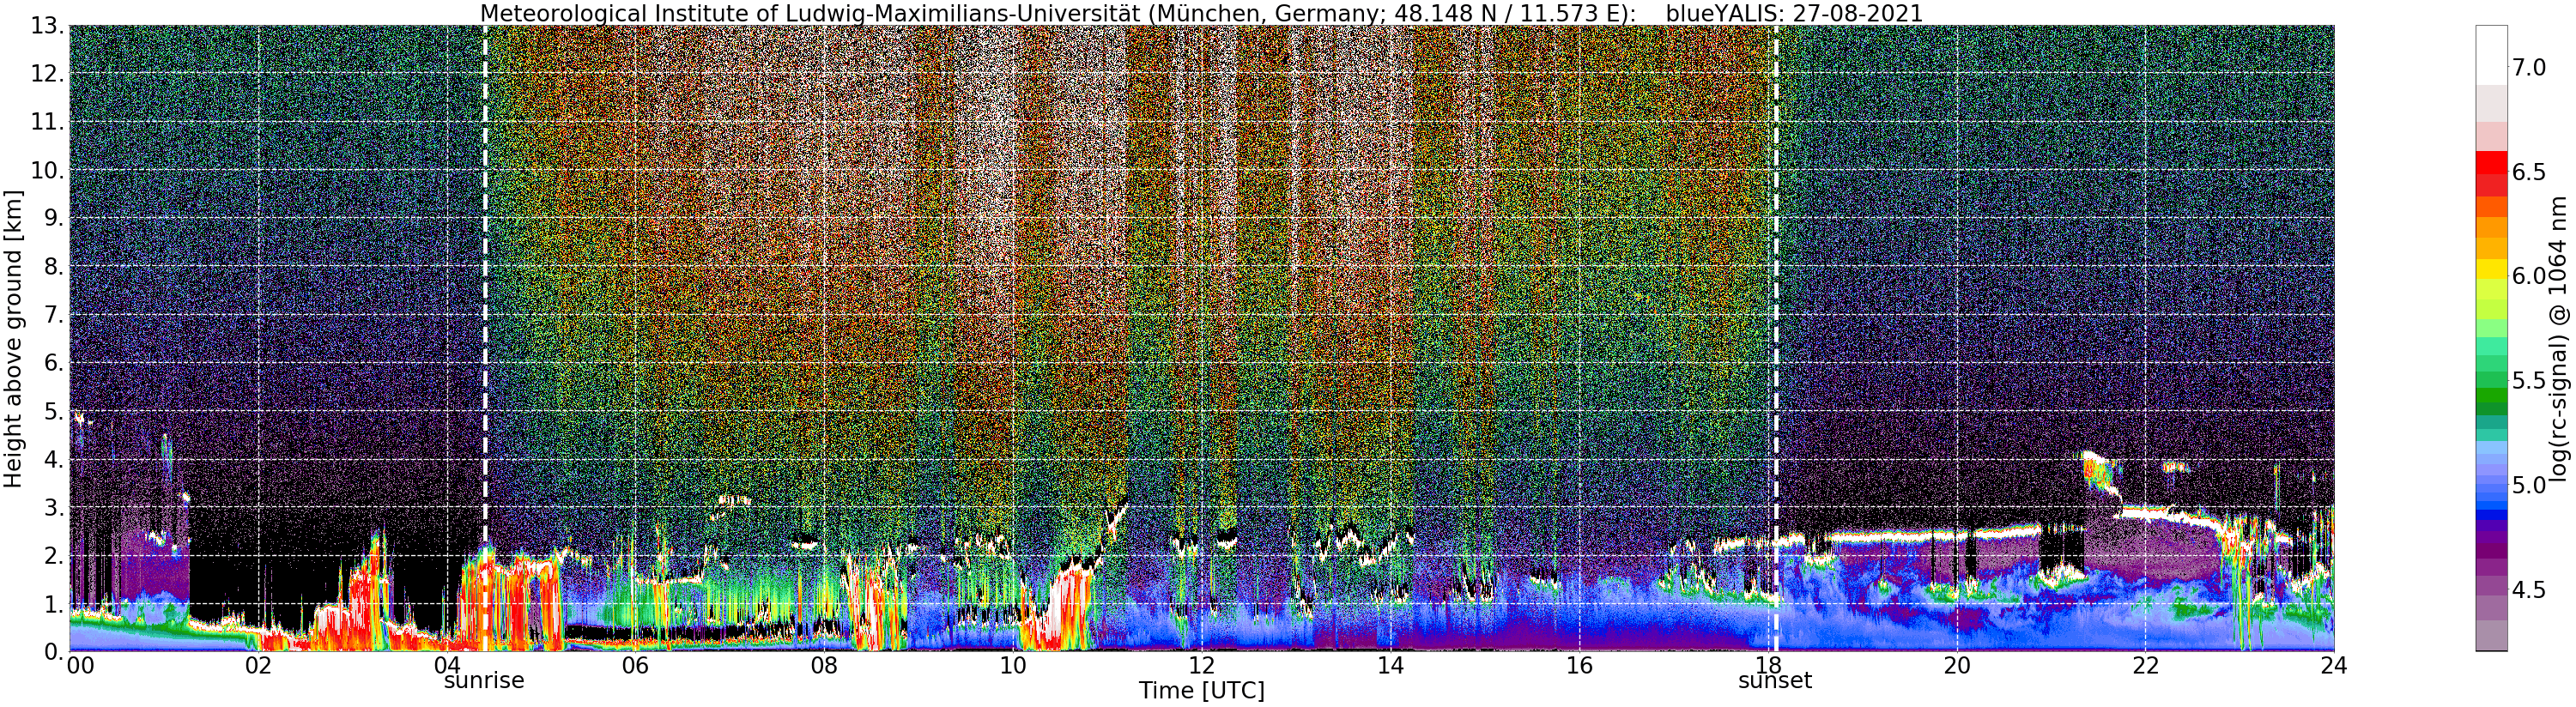The width and height of the screenshot is (2576, 707).
Task: Click the 'sunset' label below the time axis
Action: click(x=1775, y=681)
